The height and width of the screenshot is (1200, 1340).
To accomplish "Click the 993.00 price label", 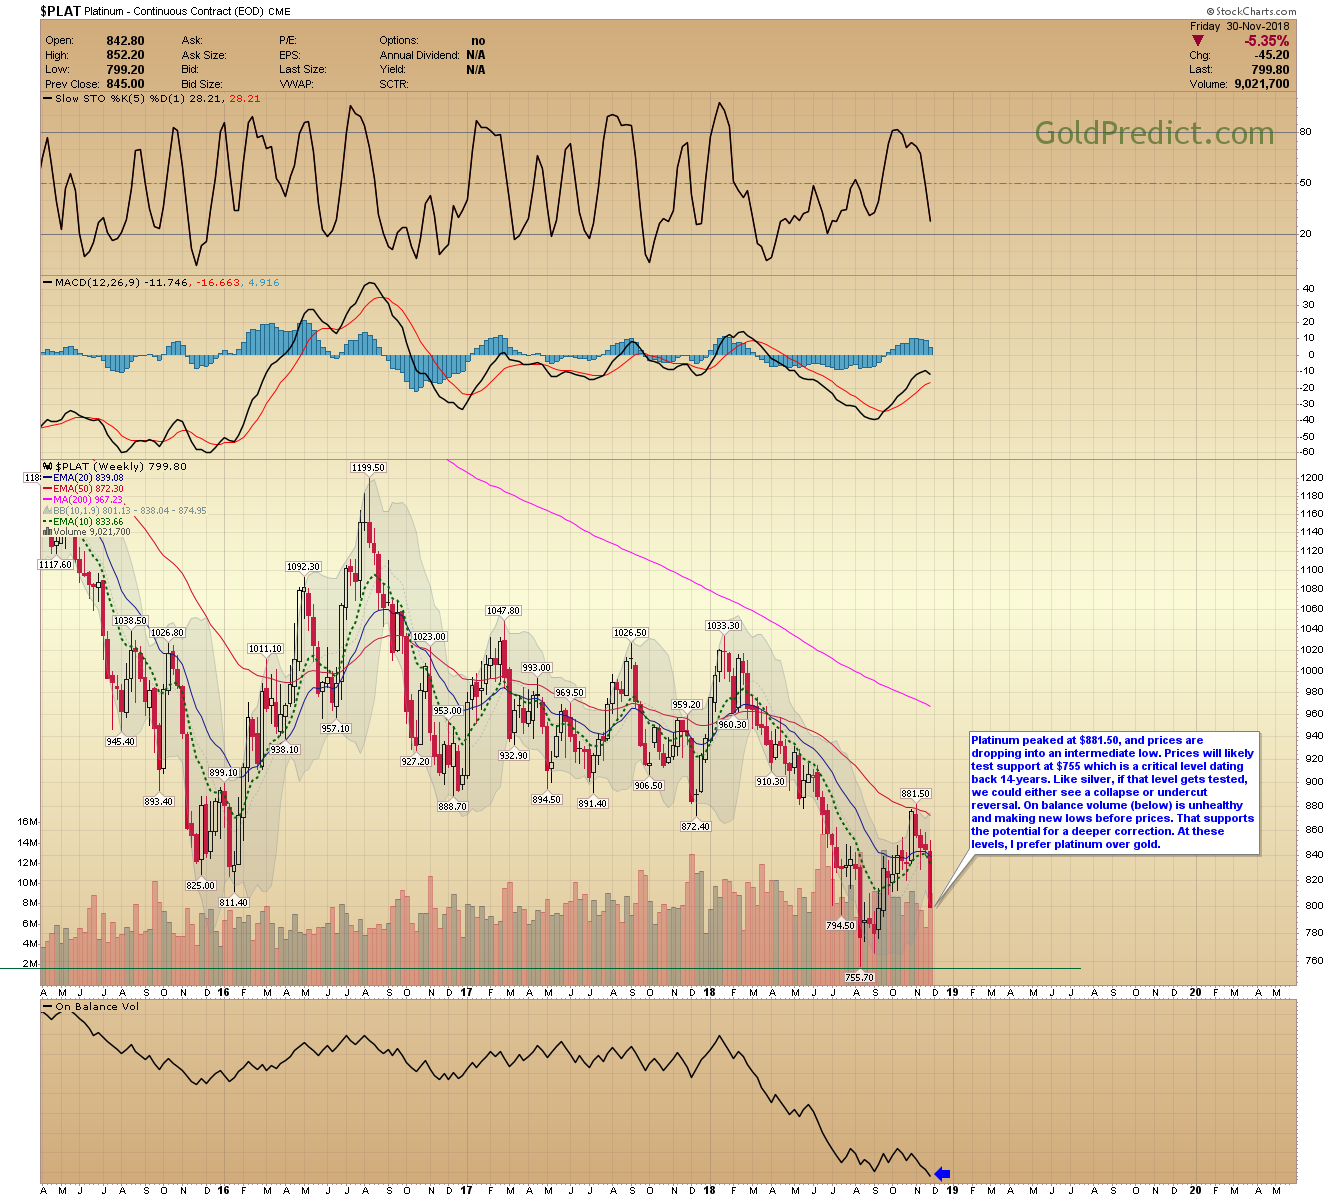I will (x=536, y=667).
